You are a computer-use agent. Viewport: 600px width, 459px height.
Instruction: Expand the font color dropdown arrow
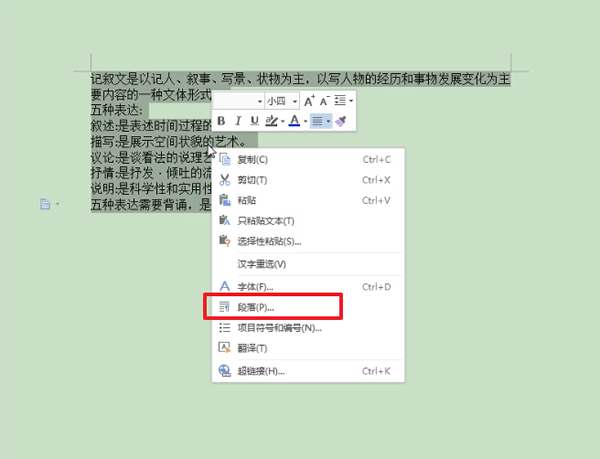point(305,122)
